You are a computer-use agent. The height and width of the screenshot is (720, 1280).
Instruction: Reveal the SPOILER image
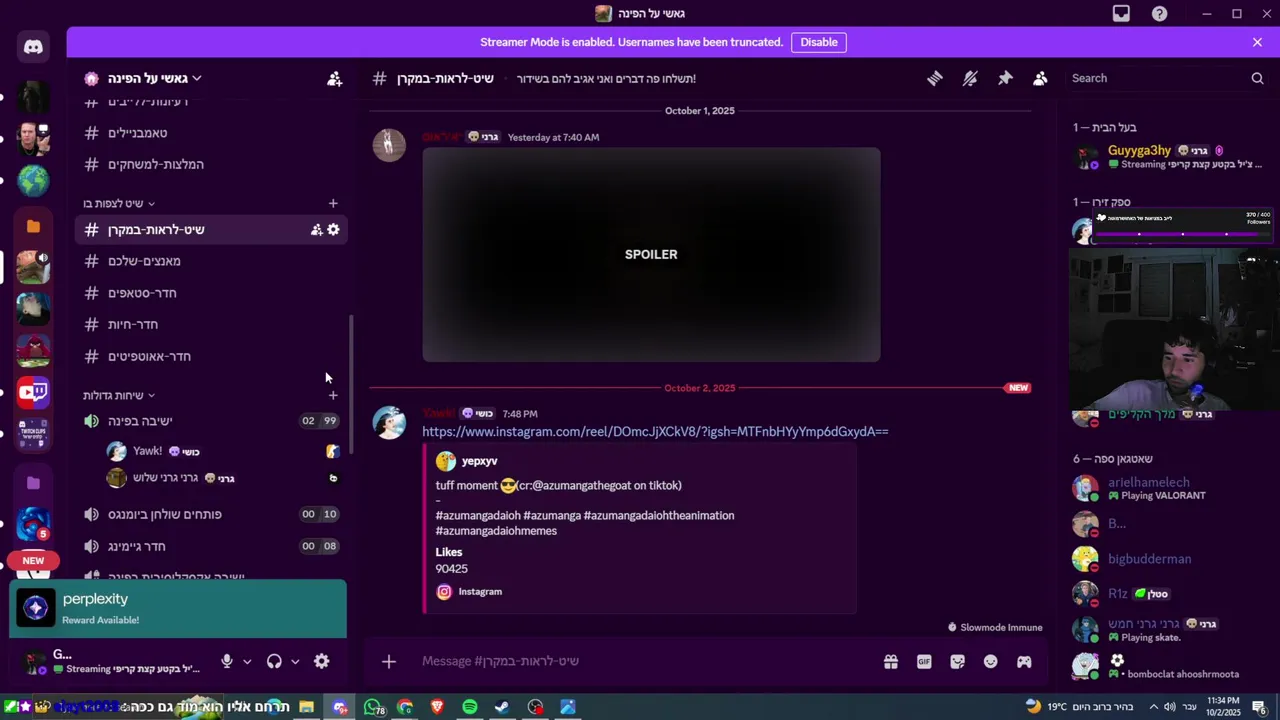pos(651,254)
